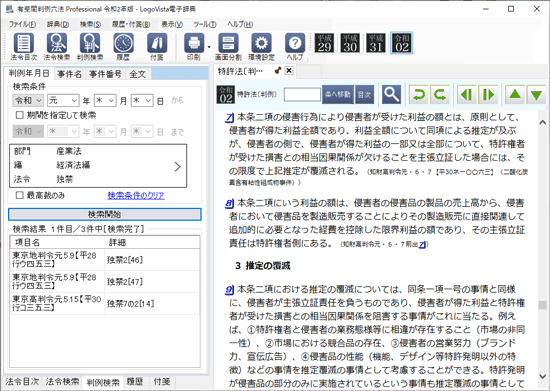Click the case note marker 7

[x=229, y=117]
